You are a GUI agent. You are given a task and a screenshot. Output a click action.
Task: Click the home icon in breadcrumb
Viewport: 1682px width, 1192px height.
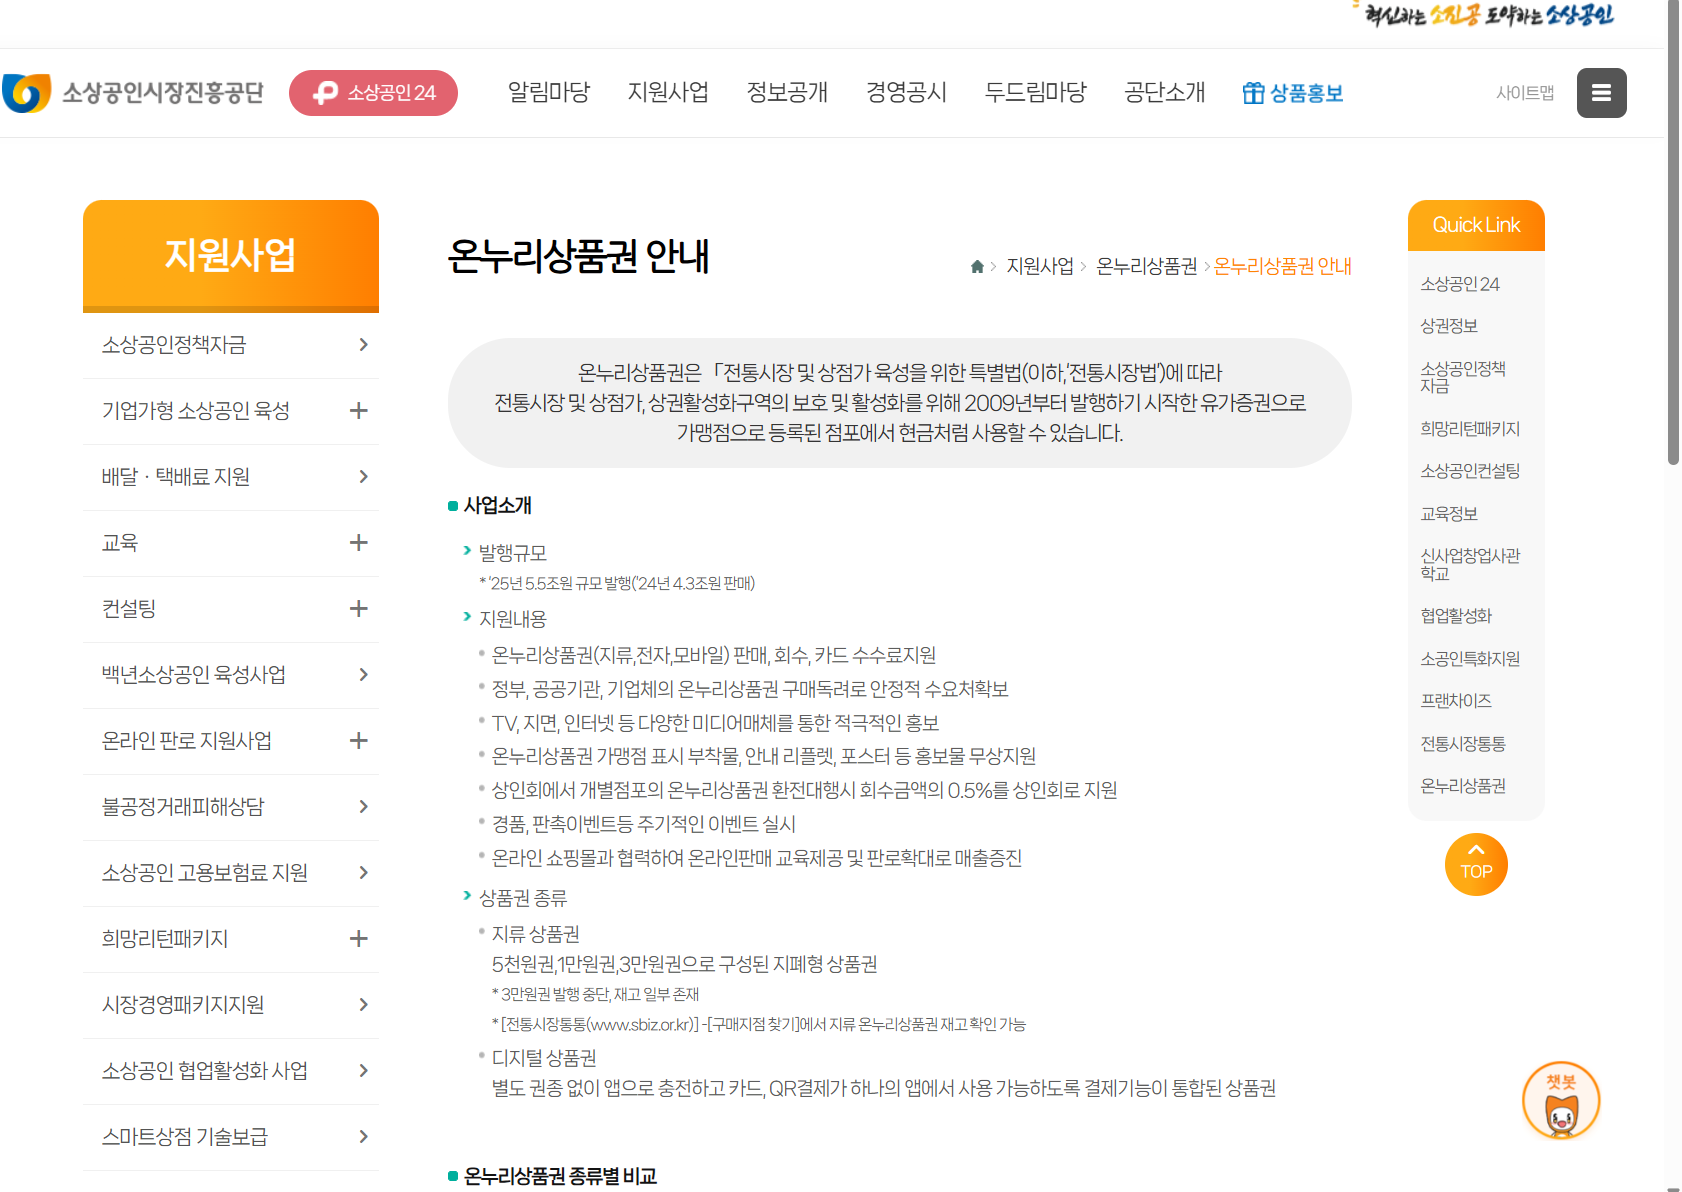tap(977, 266)
